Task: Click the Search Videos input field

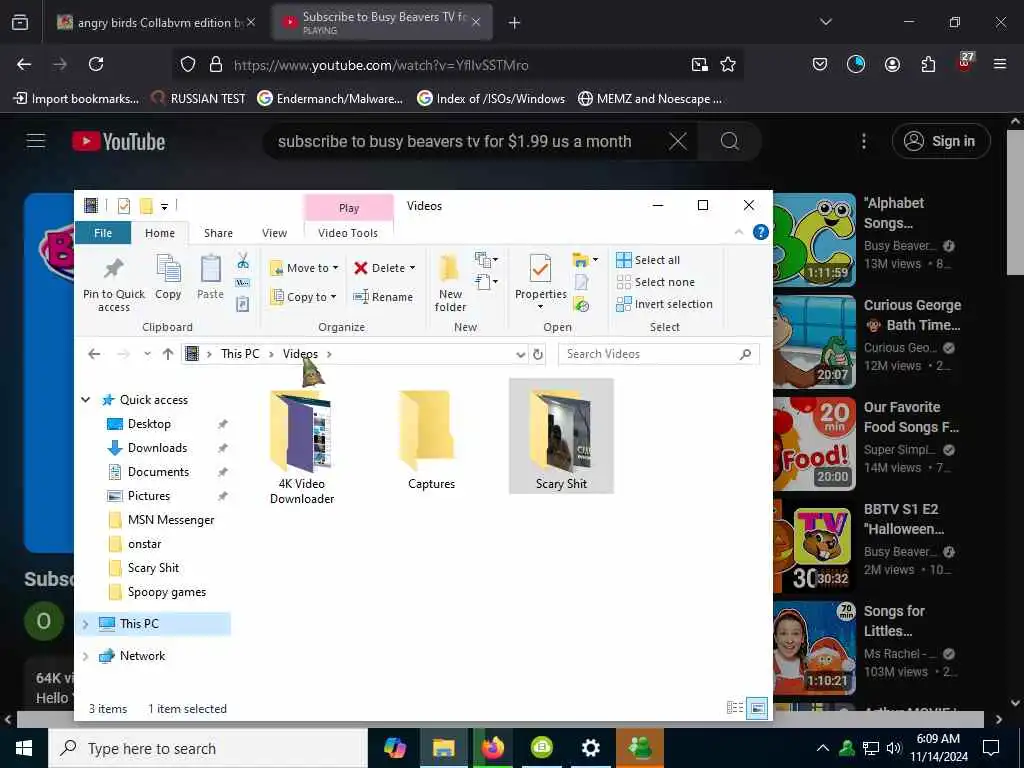Action: coord(658,354)
